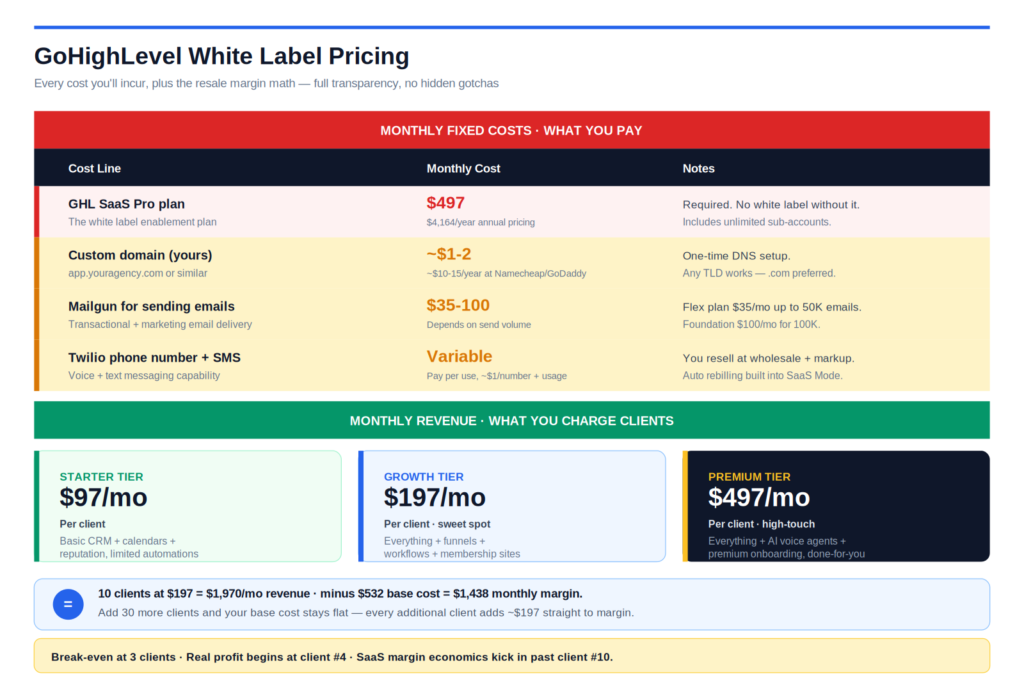
Task: Click the $497 monthly cost value
Action: 445,203
